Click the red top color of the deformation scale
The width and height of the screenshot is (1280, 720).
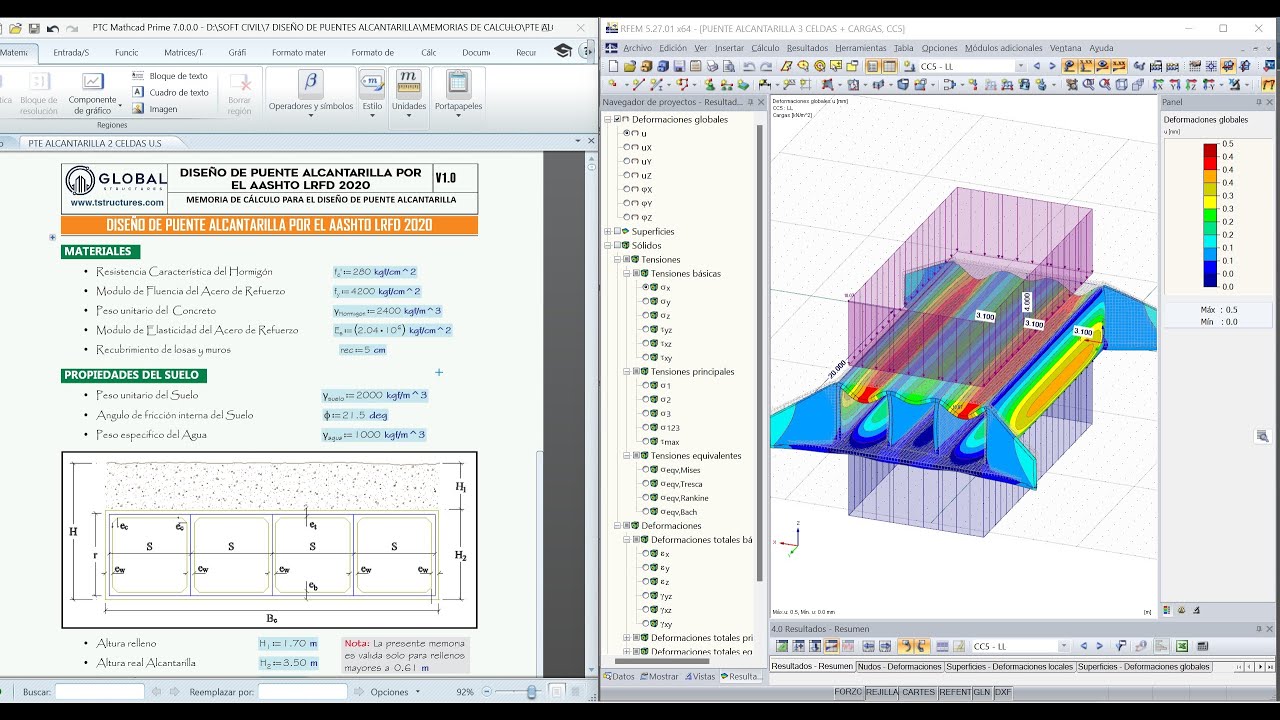click(x=1210, y=150)
